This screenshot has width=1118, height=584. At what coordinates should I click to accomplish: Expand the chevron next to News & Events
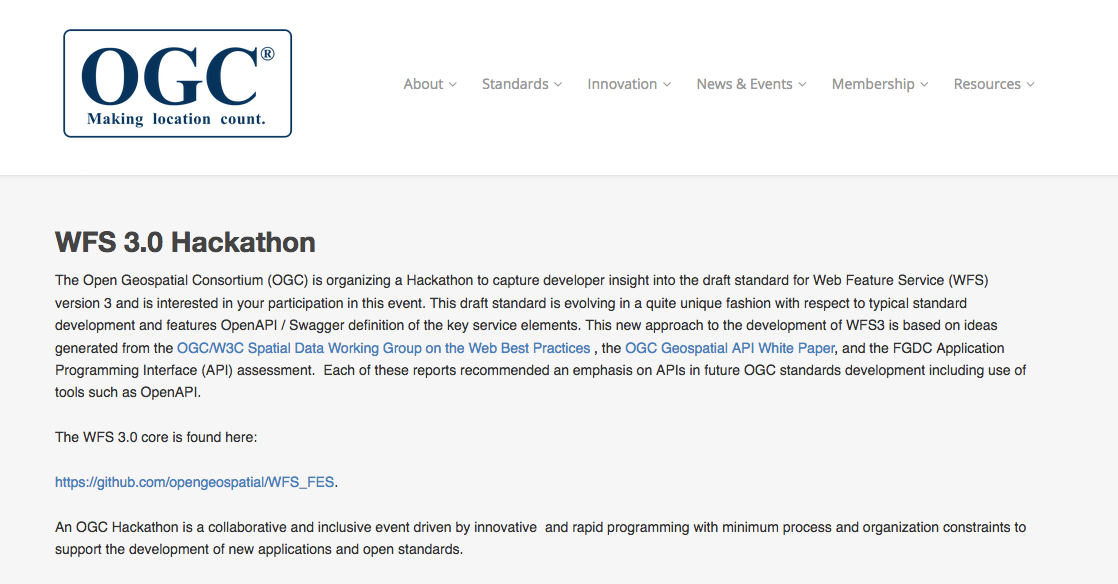coord(802,85)
